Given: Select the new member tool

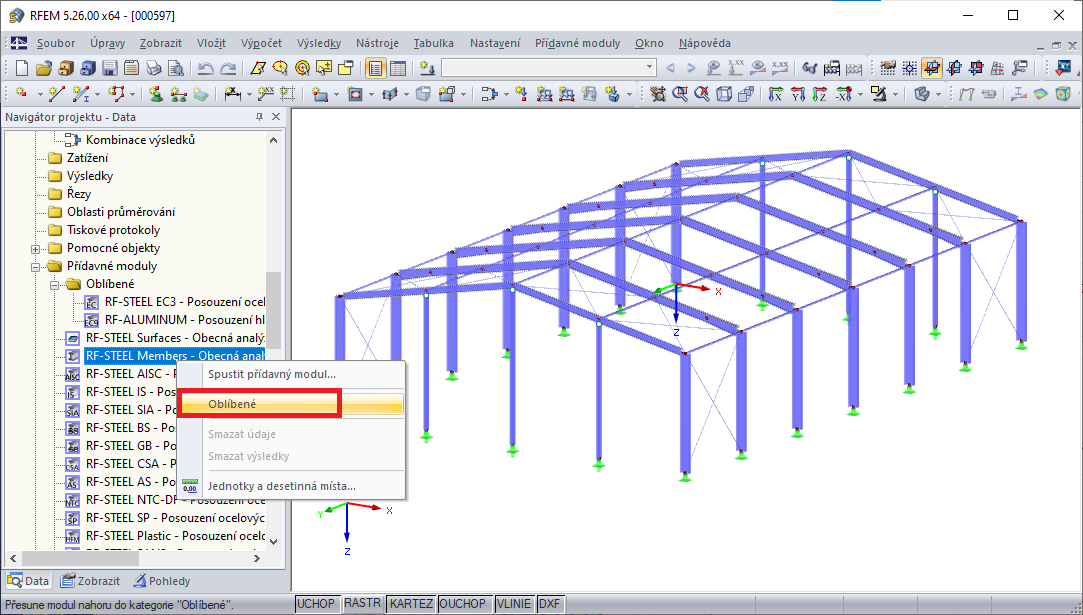Looking at the screenshot, I should 81,93.
